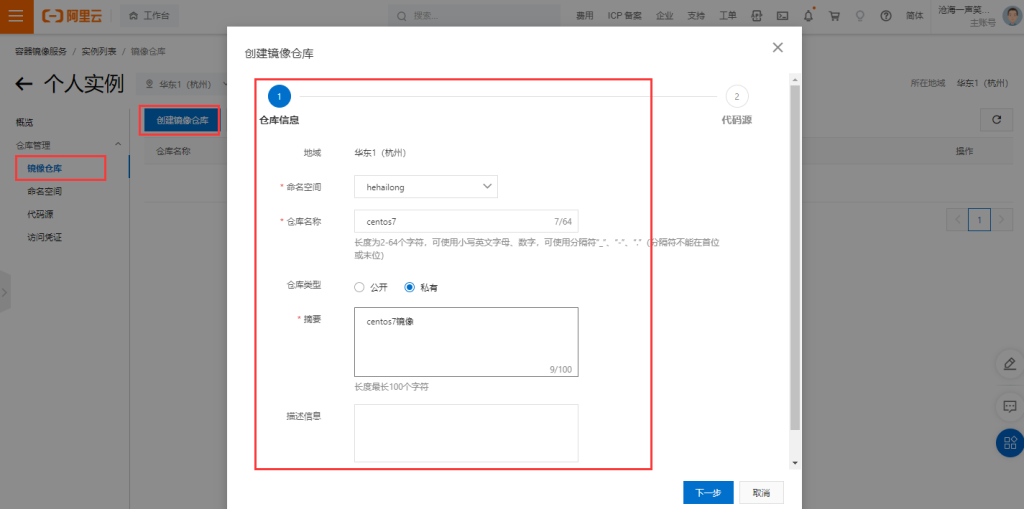Open the edit feedback floating icon
This screenshot has width=1024, height=509.
point(1008,363)
